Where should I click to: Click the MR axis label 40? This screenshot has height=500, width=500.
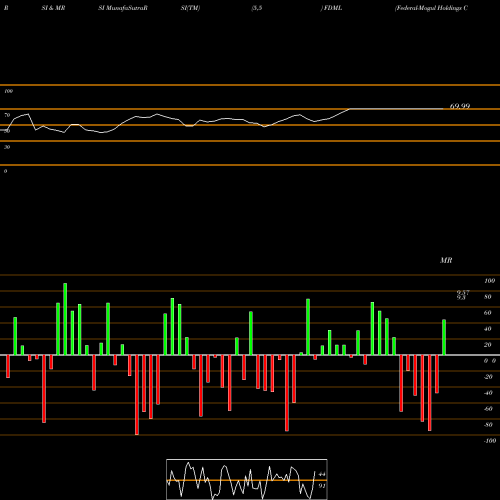(488, 329)
